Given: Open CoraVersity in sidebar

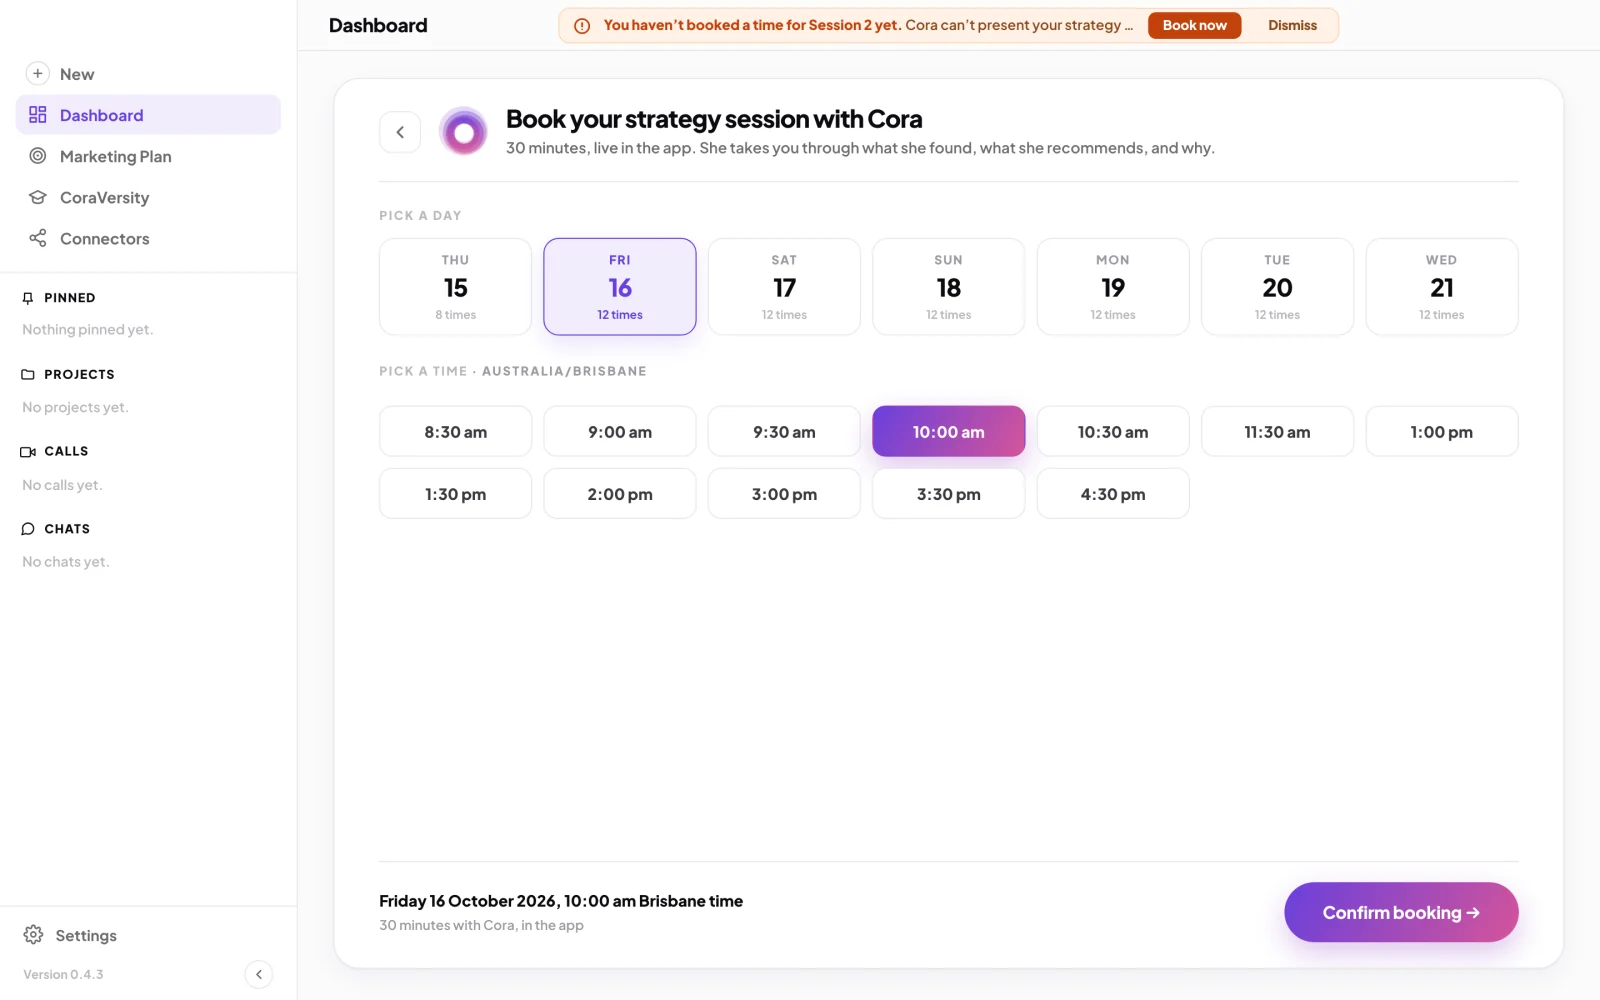Looking at the screenshot, I should pos(148,197).
